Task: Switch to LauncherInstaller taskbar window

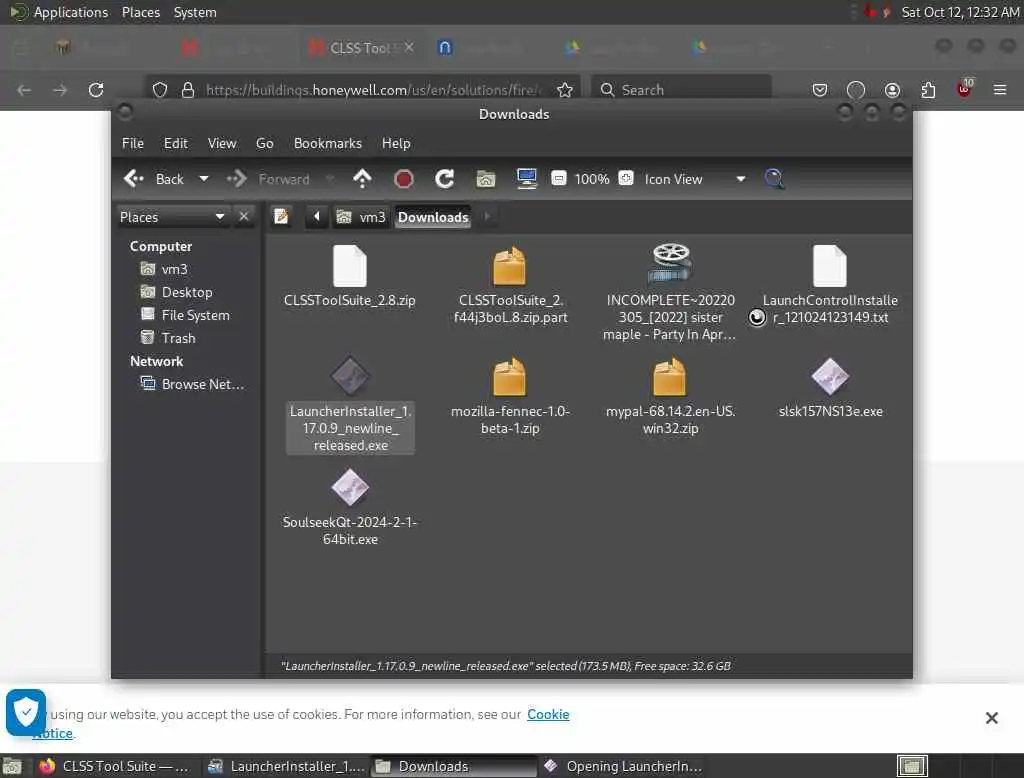Action: point(286,766)
